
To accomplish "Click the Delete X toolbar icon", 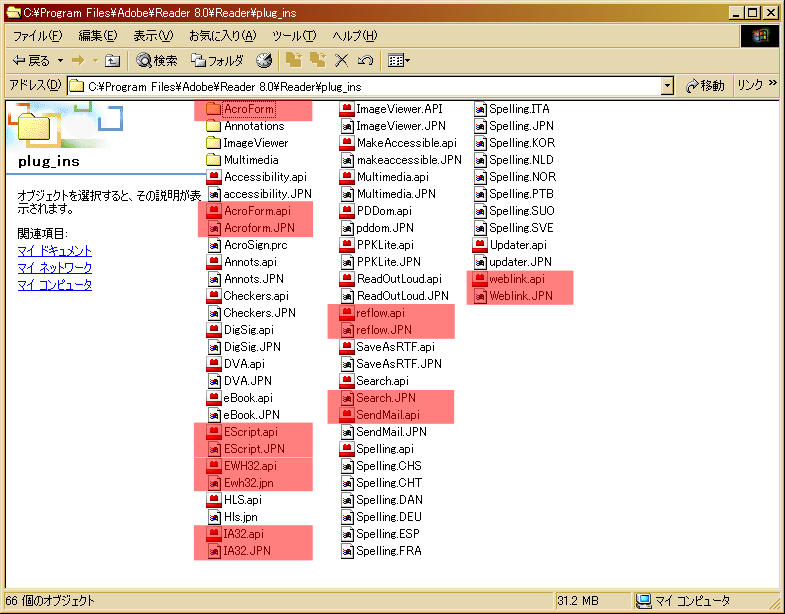I will pyautogui.click(x=341, y=61).
